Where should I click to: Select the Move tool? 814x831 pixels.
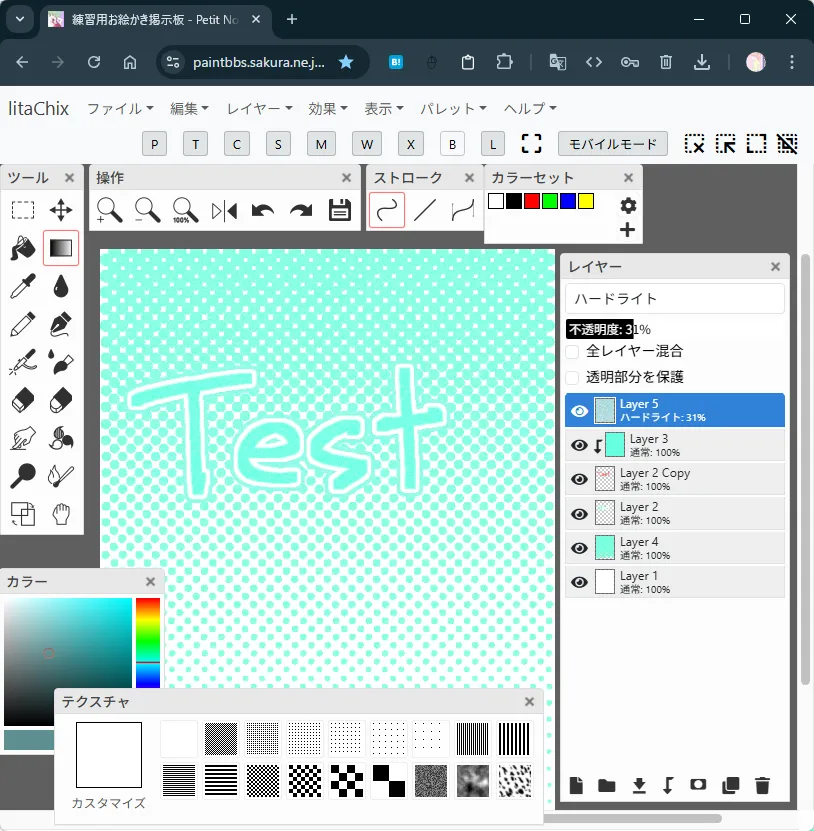61,210
